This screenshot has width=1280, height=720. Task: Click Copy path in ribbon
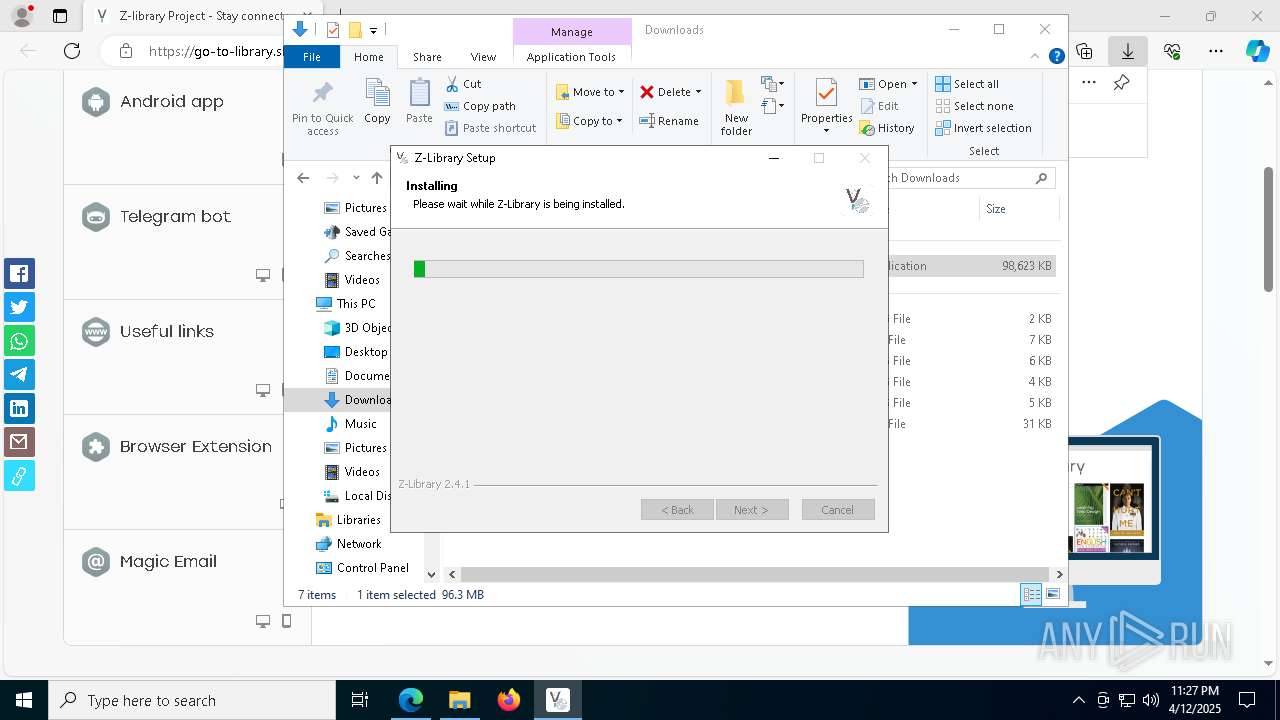480,106
